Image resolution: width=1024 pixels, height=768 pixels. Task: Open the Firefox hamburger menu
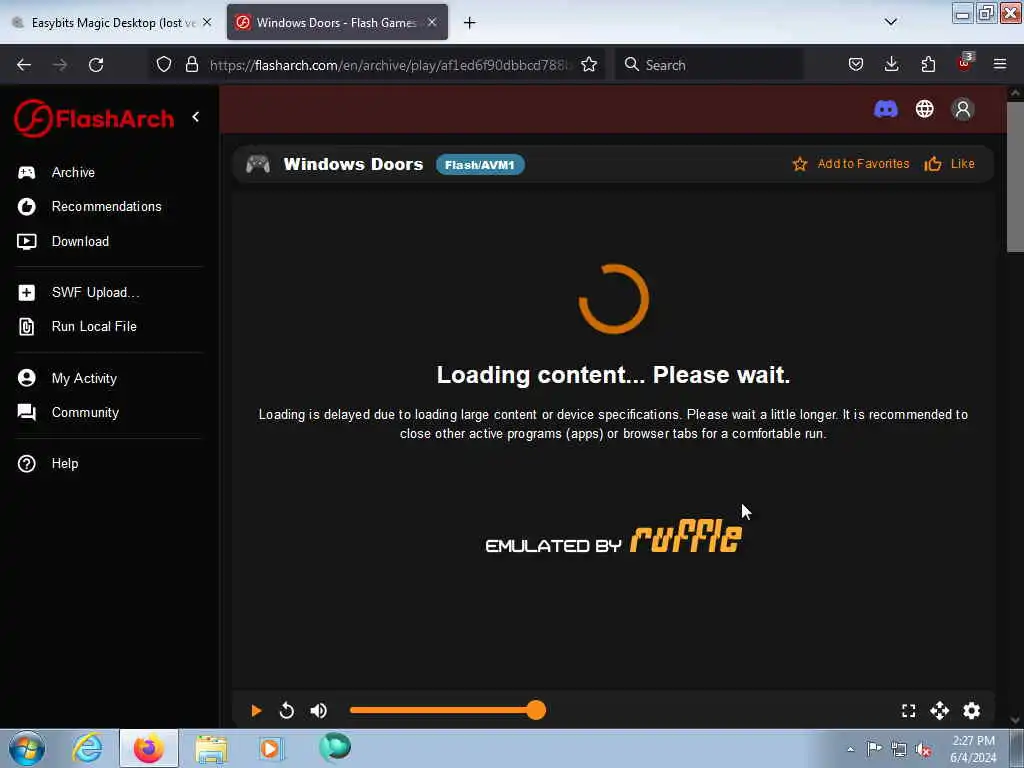click(1000, 65)
